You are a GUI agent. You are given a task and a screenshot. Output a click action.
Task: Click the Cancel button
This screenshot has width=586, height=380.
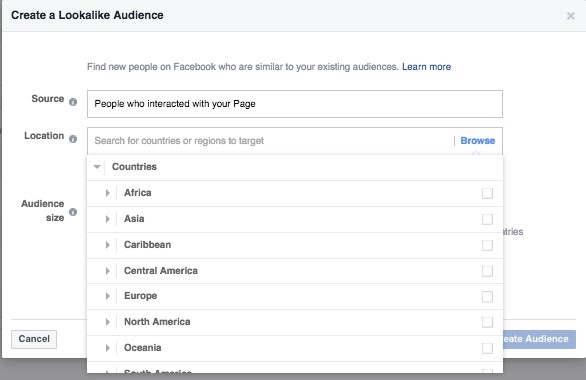pos(34,339)
